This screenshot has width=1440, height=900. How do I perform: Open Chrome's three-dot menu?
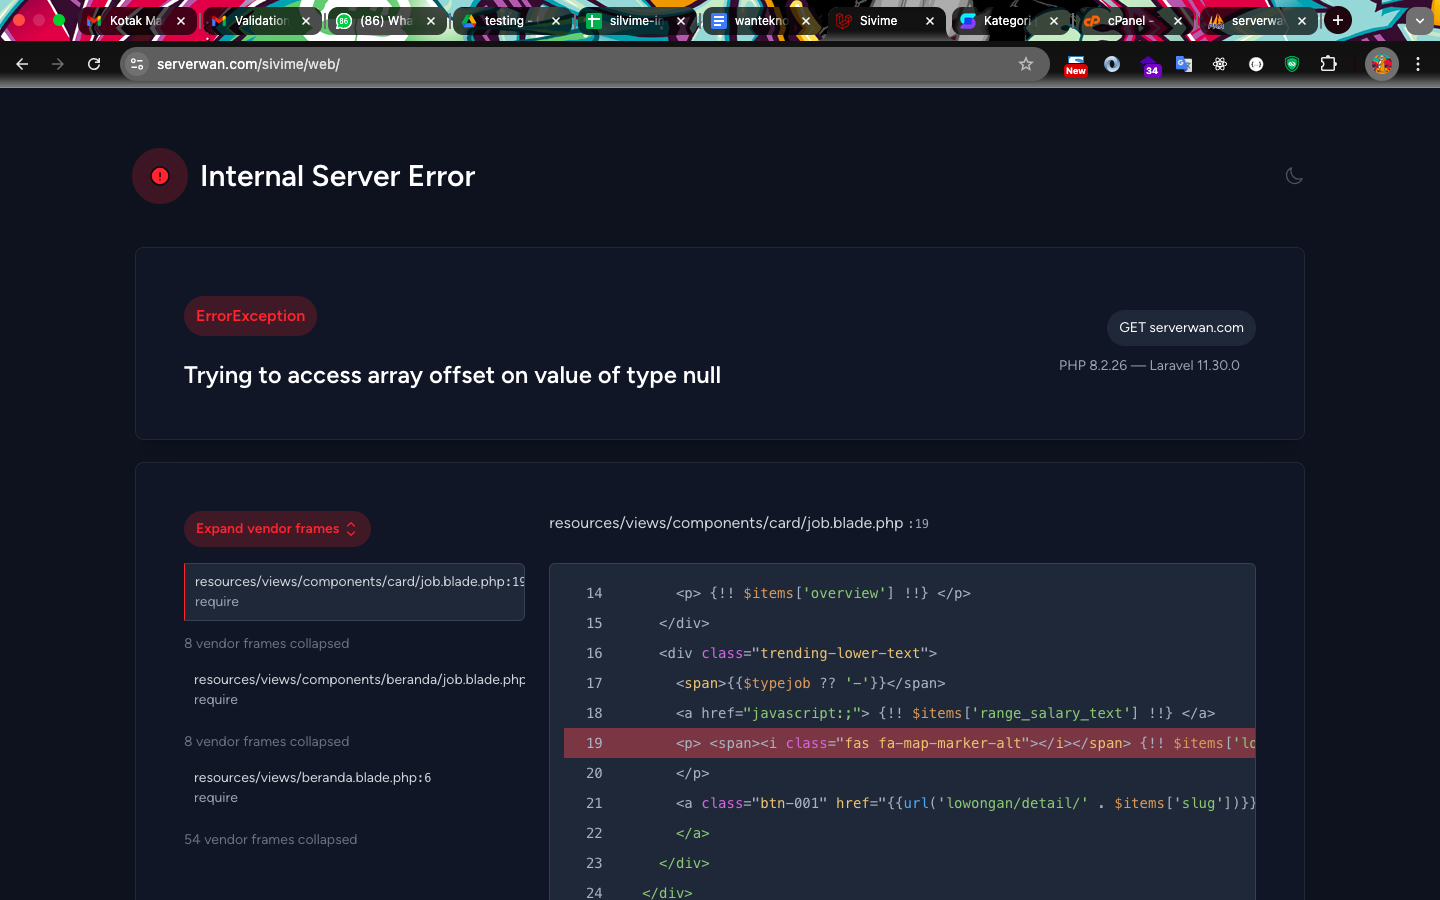(1418, 64)
